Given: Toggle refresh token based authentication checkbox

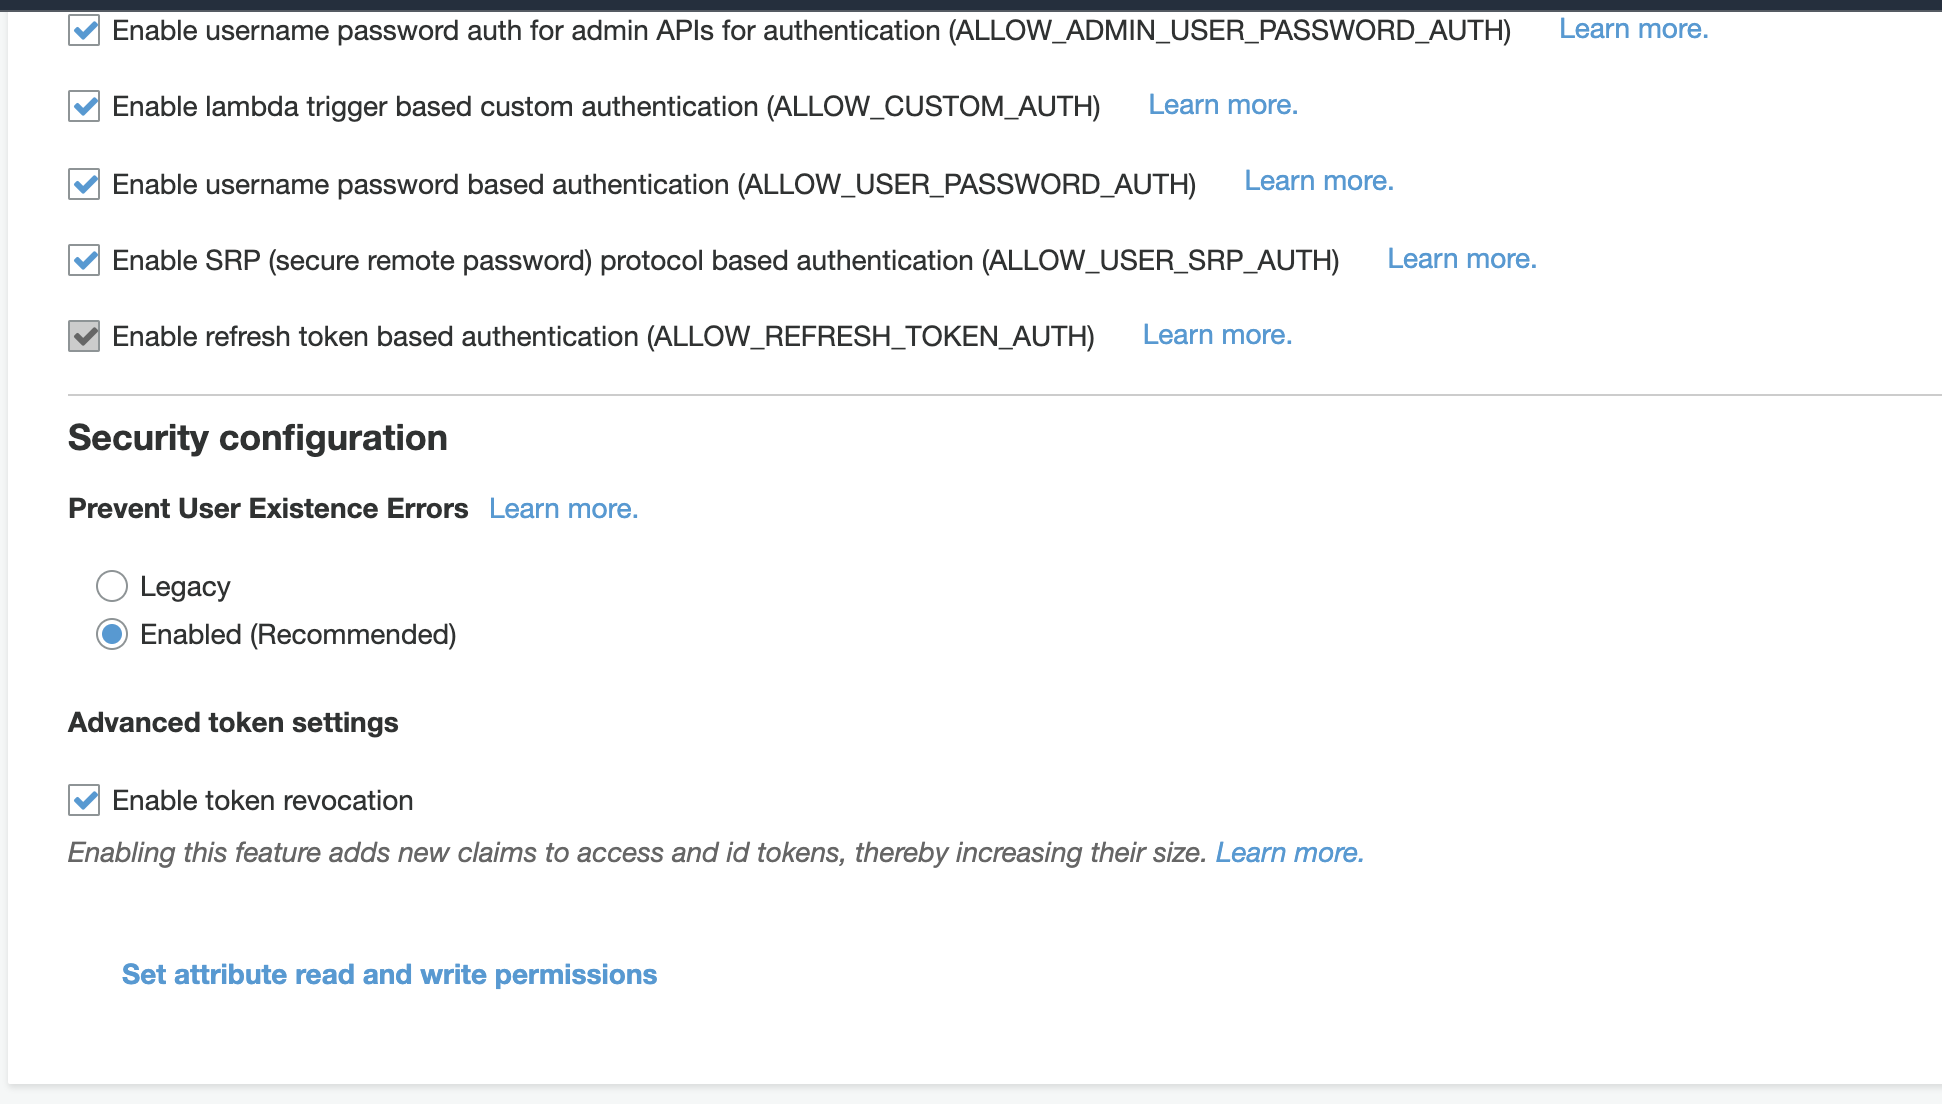Looking at the screenshot, I should [x=84, y=336].
